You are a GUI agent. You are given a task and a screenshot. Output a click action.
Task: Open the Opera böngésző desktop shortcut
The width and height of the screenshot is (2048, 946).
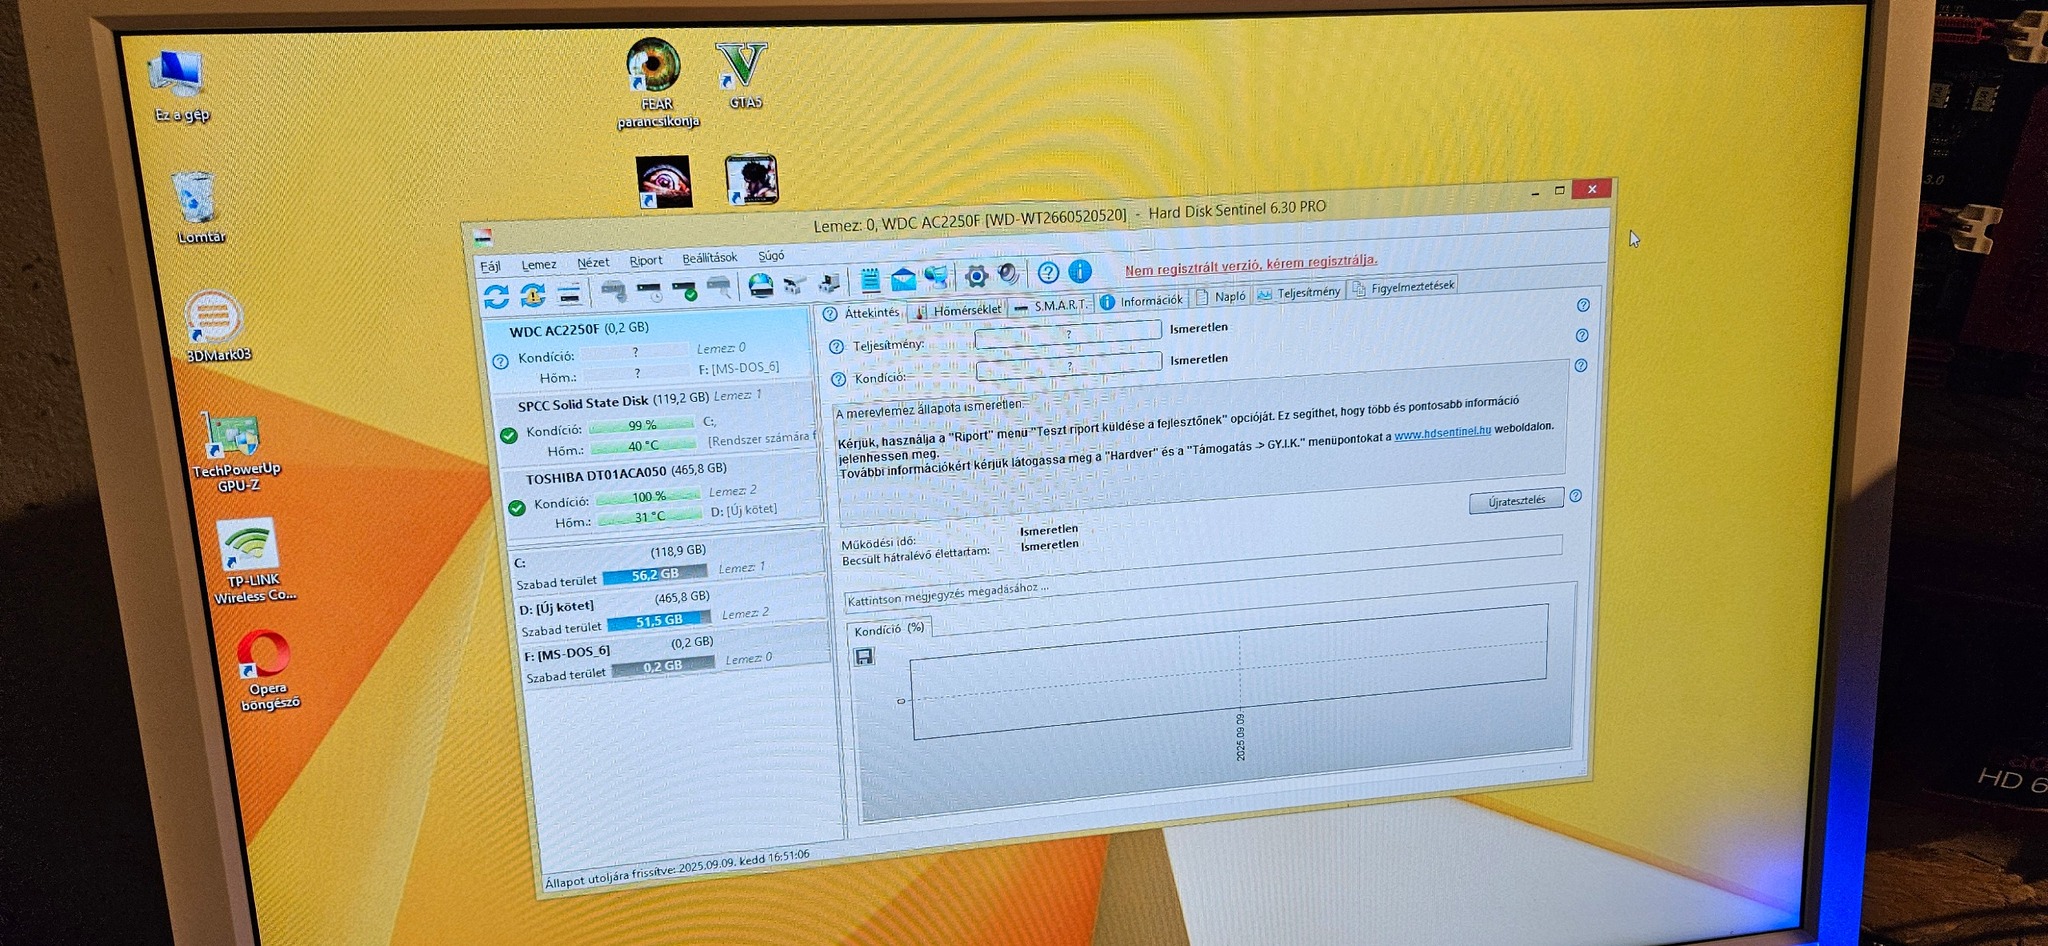click(267, 670)
